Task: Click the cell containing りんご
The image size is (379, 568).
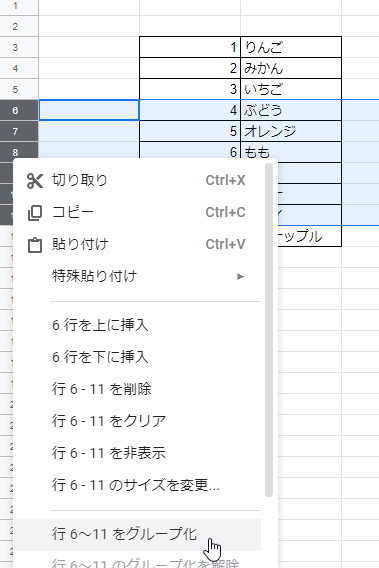Action: click(291, 47)
